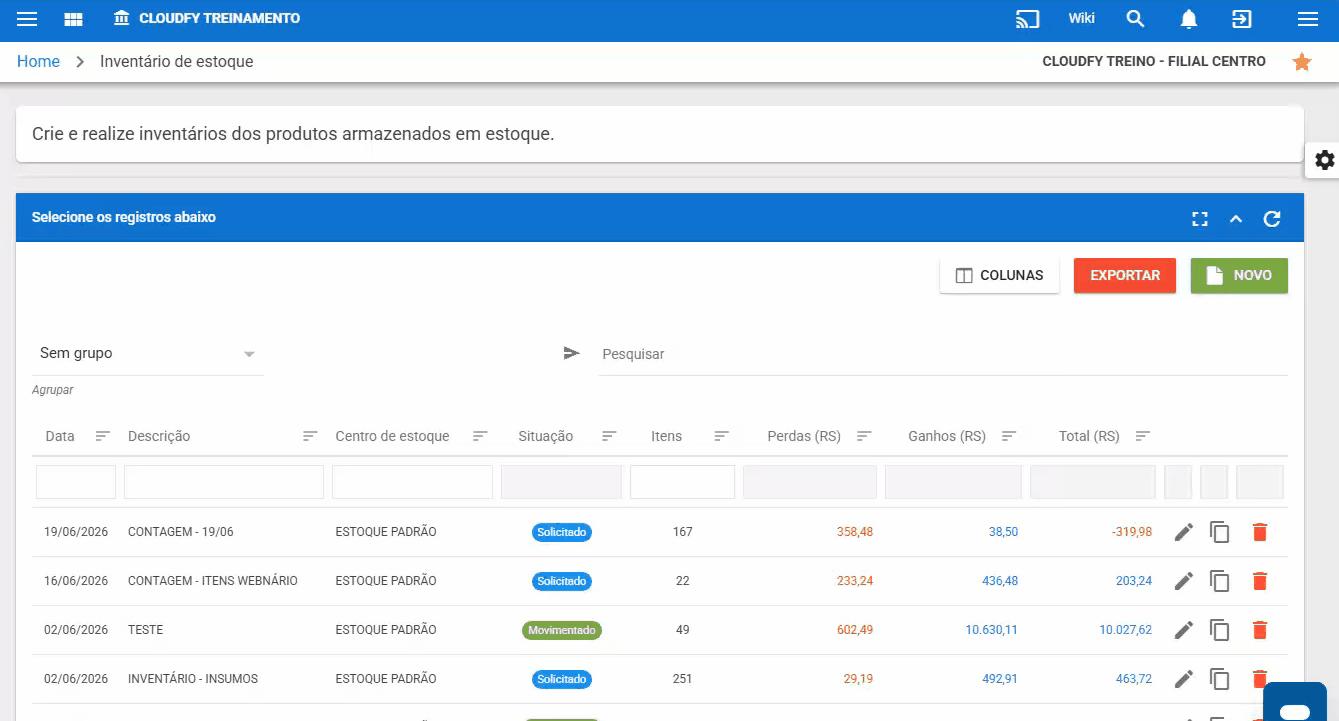Collapse the records panel with chevron
This screenshot has width=1339, height=721.
1236,219
